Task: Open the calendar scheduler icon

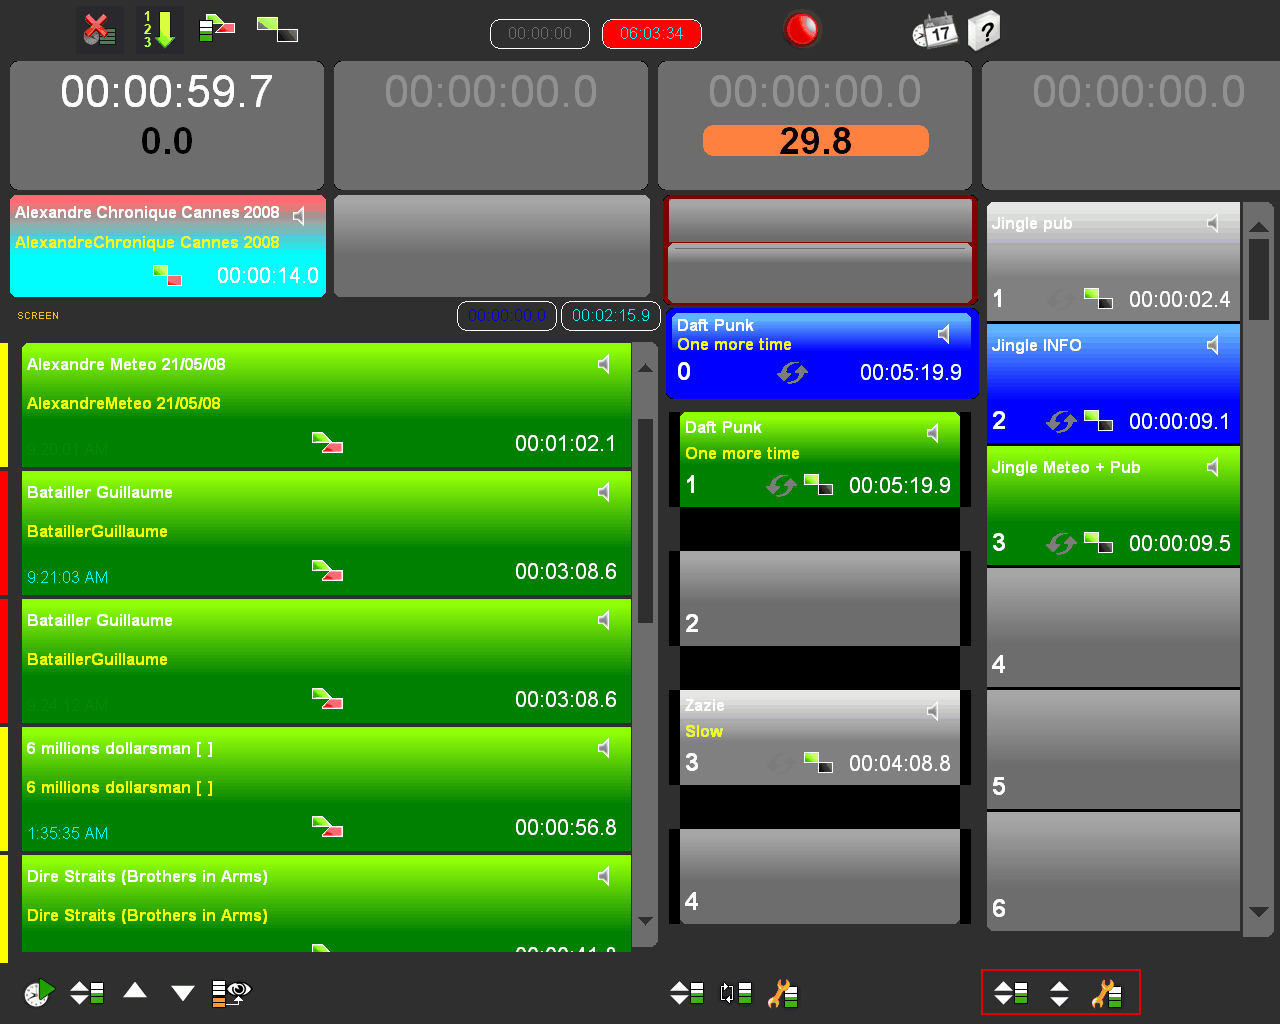Action: [x=934, y=31]
